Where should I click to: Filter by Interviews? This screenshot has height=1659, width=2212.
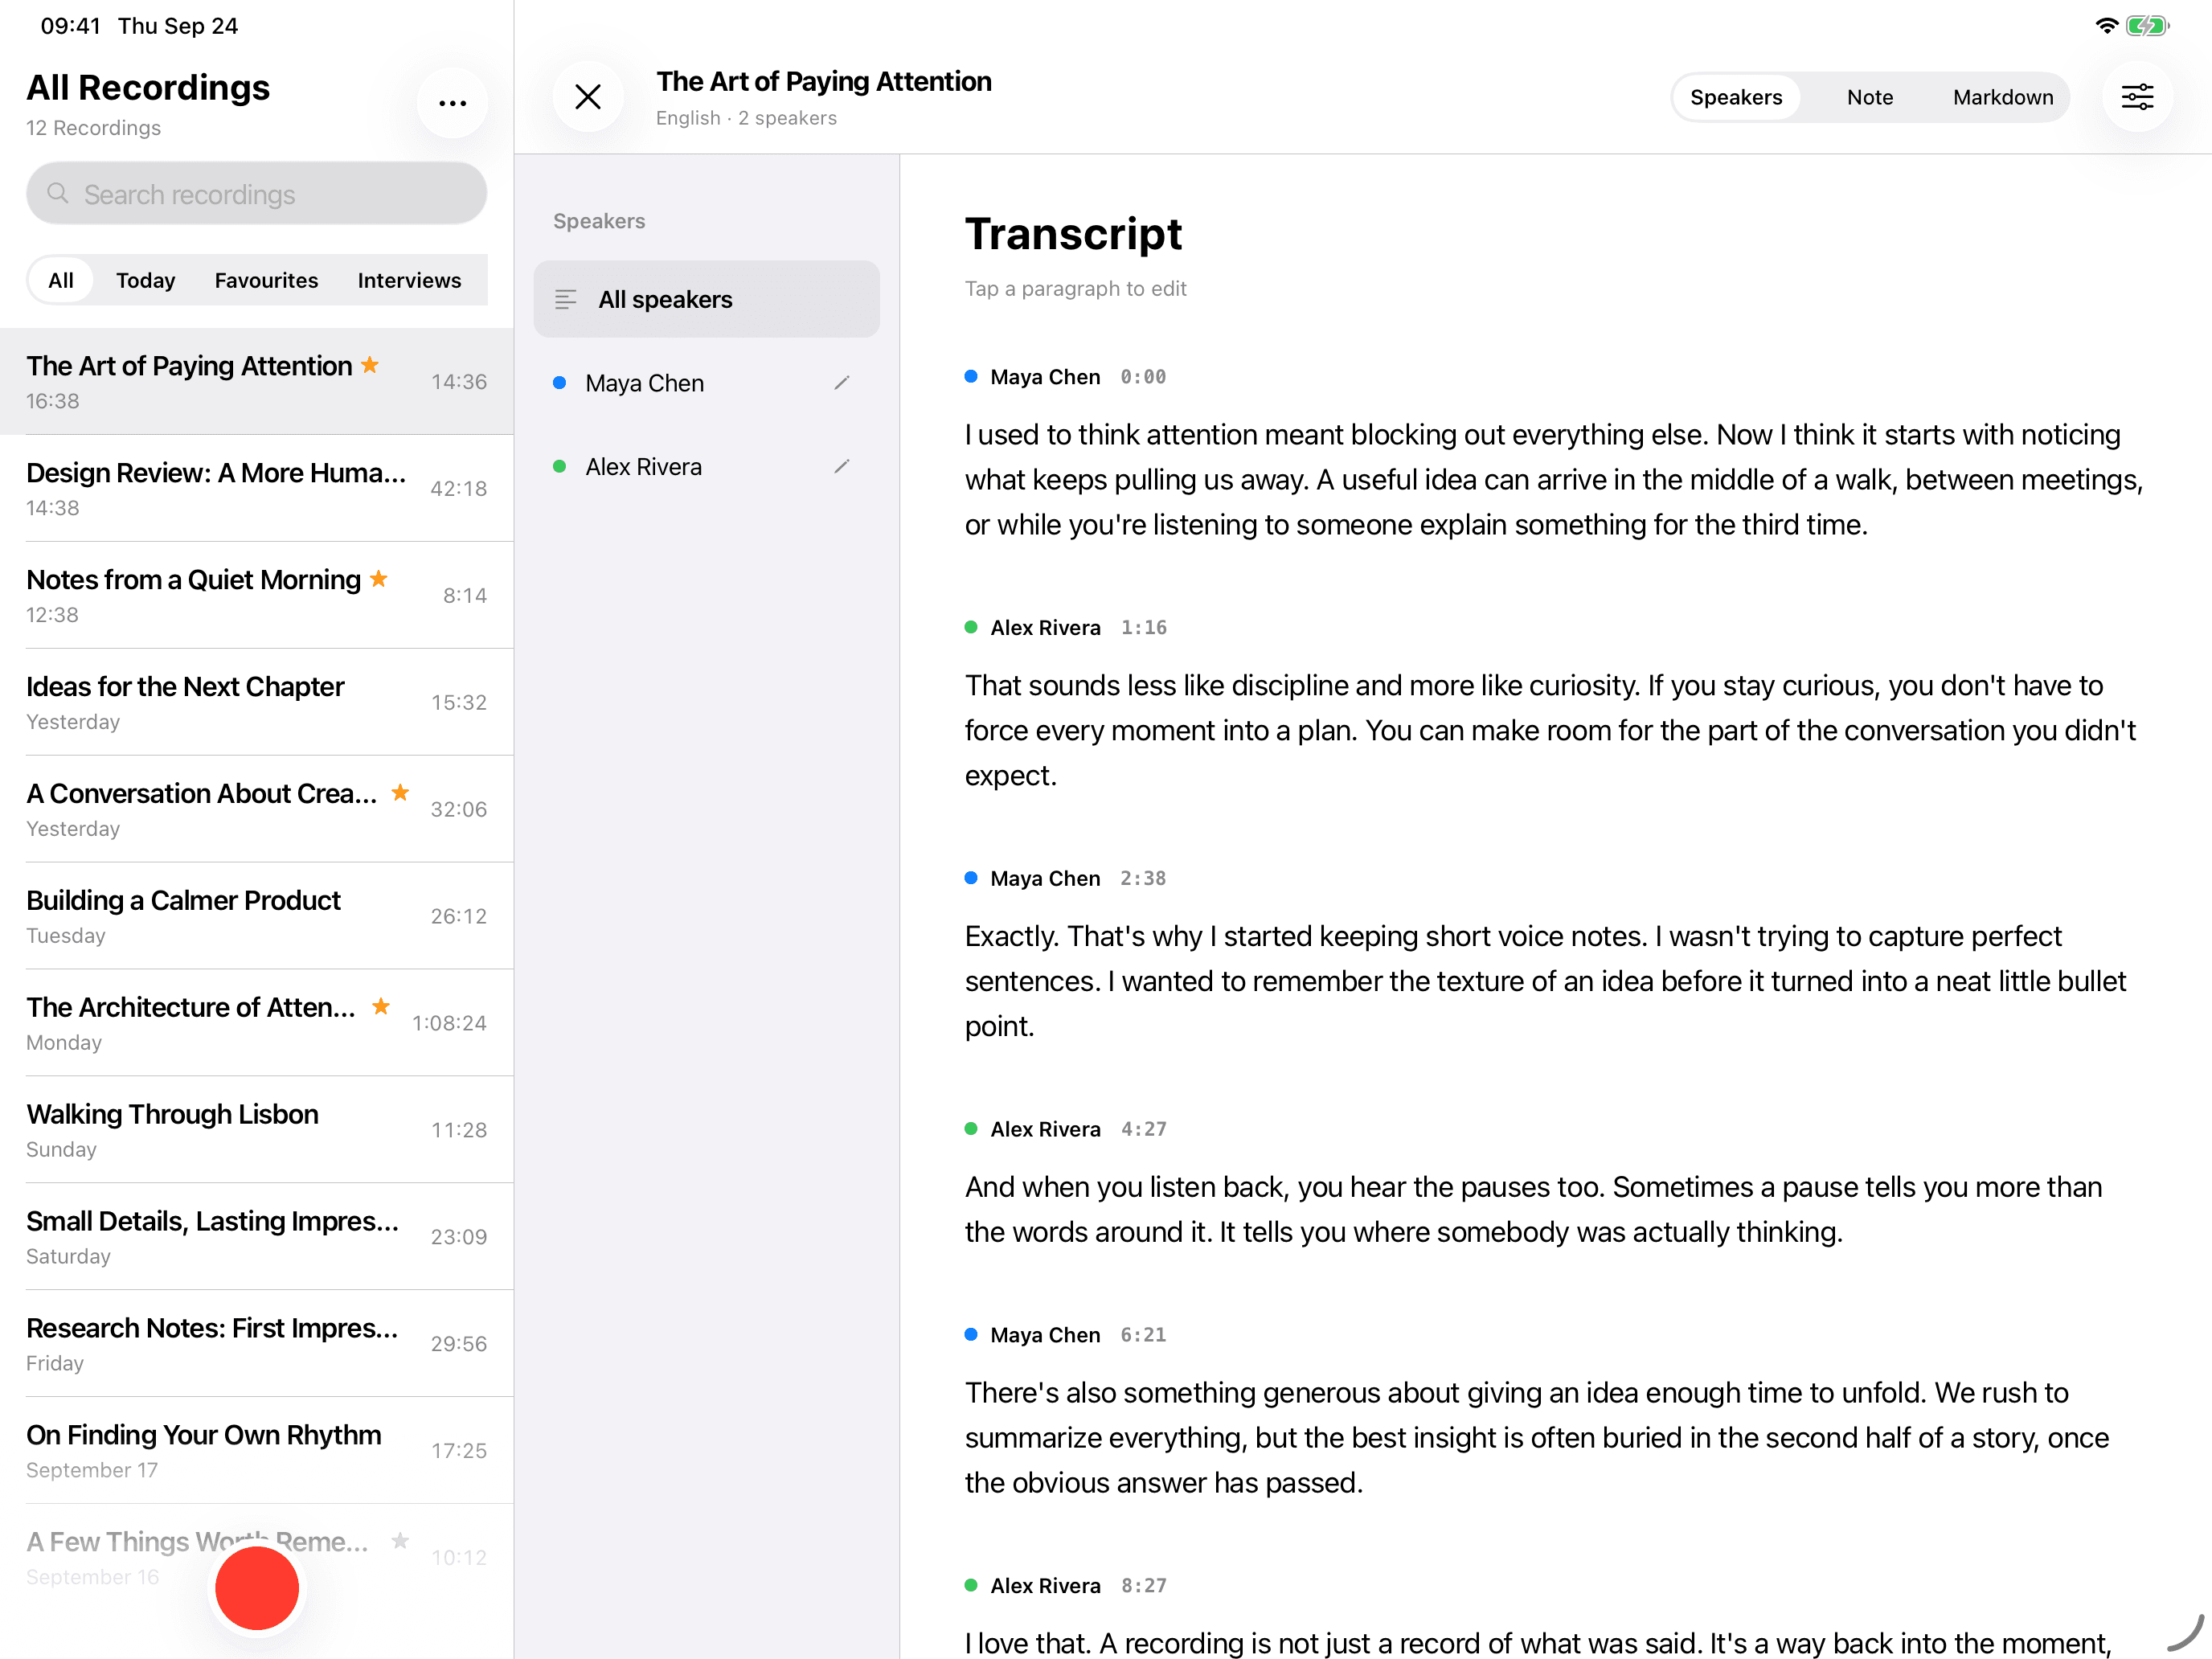point(409,280)
